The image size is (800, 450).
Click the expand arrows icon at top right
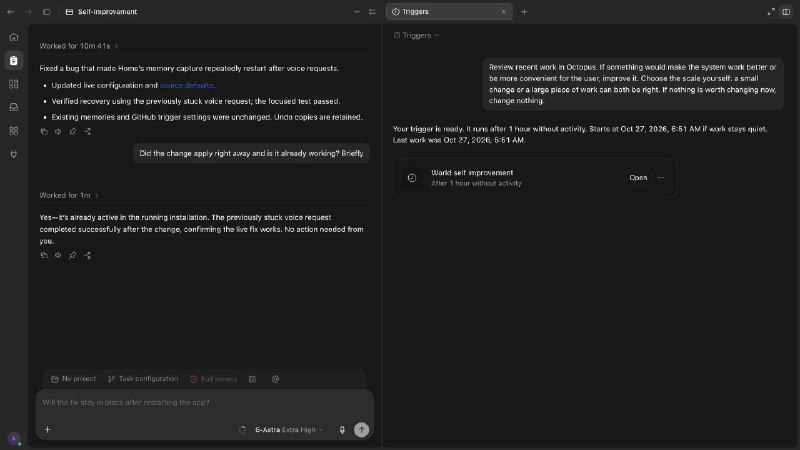(771, 12)
